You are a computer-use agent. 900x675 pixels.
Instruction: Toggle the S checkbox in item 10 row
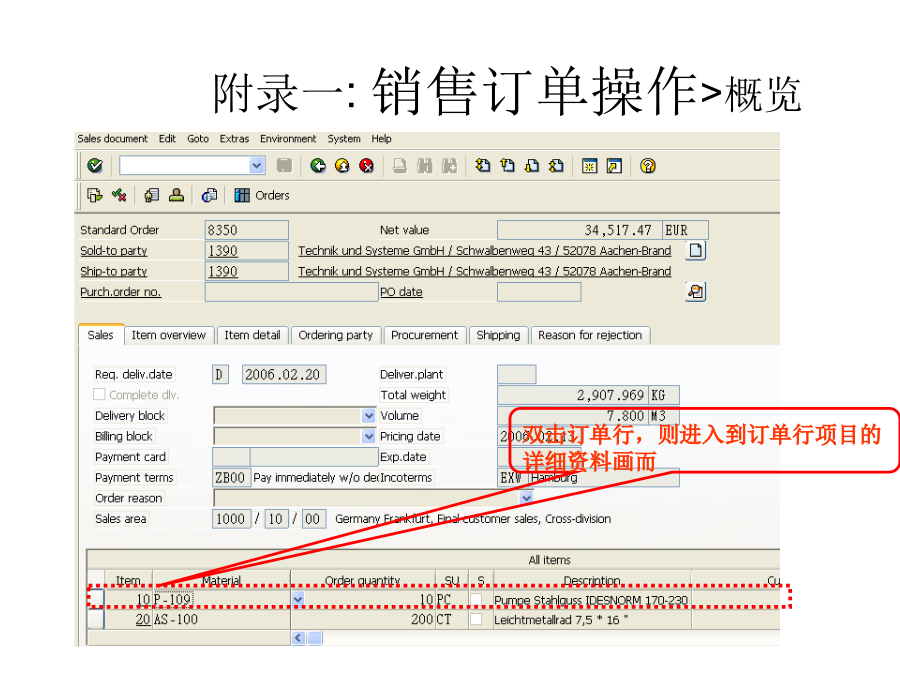476,599
